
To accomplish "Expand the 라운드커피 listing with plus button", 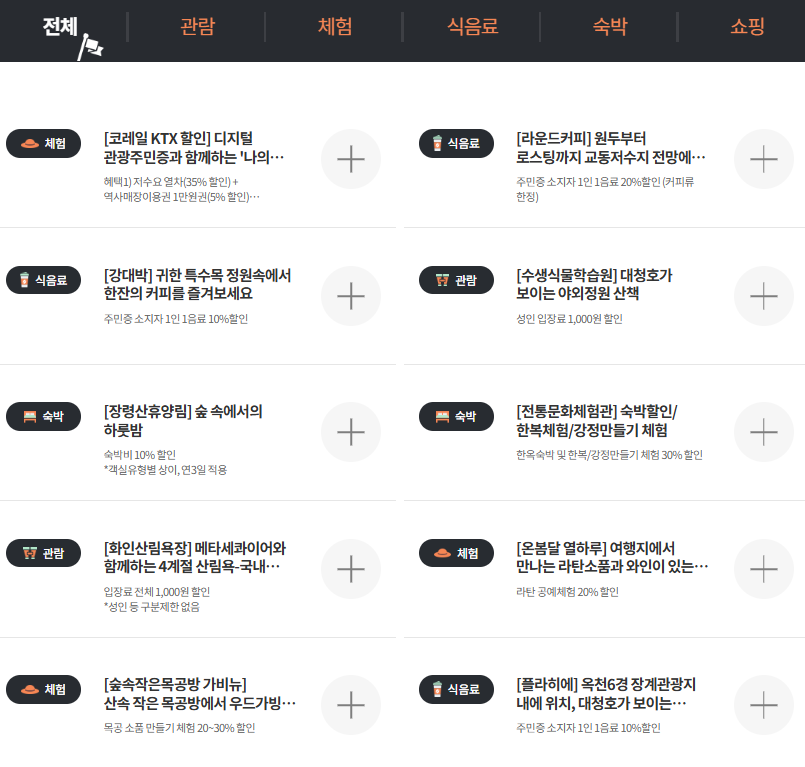I will click(763, 159).
